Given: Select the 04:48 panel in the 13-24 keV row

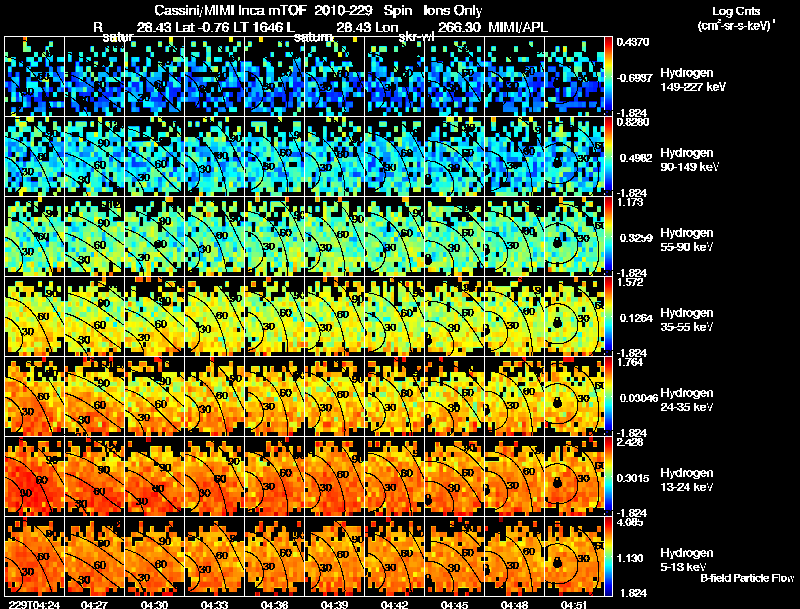Looking at the screenshot, I should coord(514,476).
